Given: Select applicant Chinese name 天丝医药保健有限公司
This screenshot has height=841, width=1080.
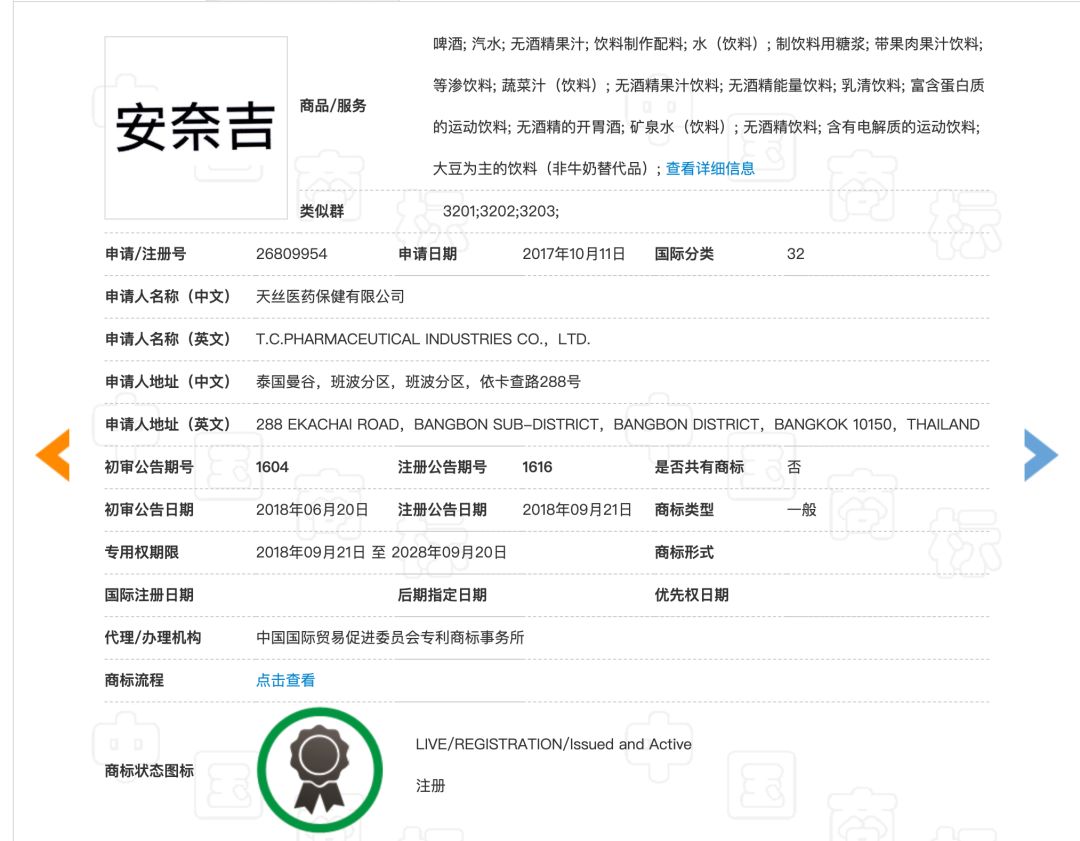Looking at the screenshot, I should [330, 296].
